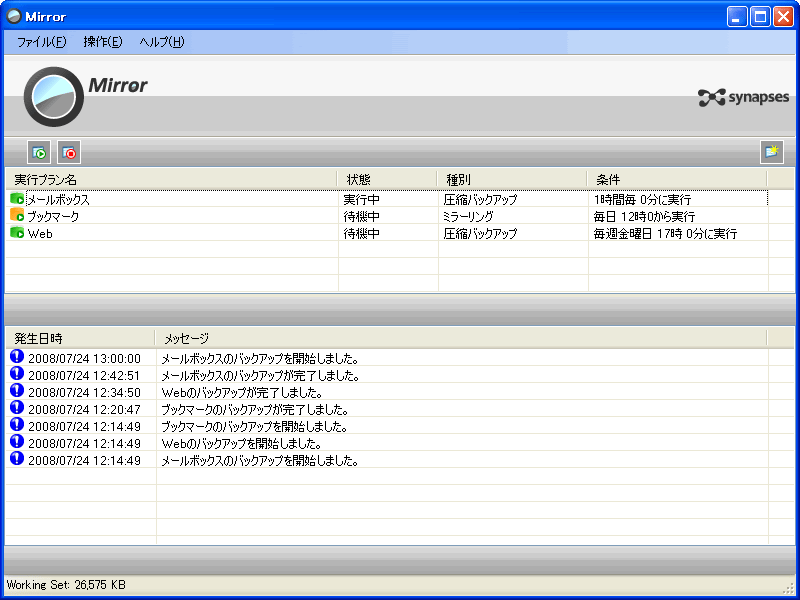Click message ブックマークのバックアップを開始しました。
Image resolution: width=800 pixels, height=600 pixels.
255,427
